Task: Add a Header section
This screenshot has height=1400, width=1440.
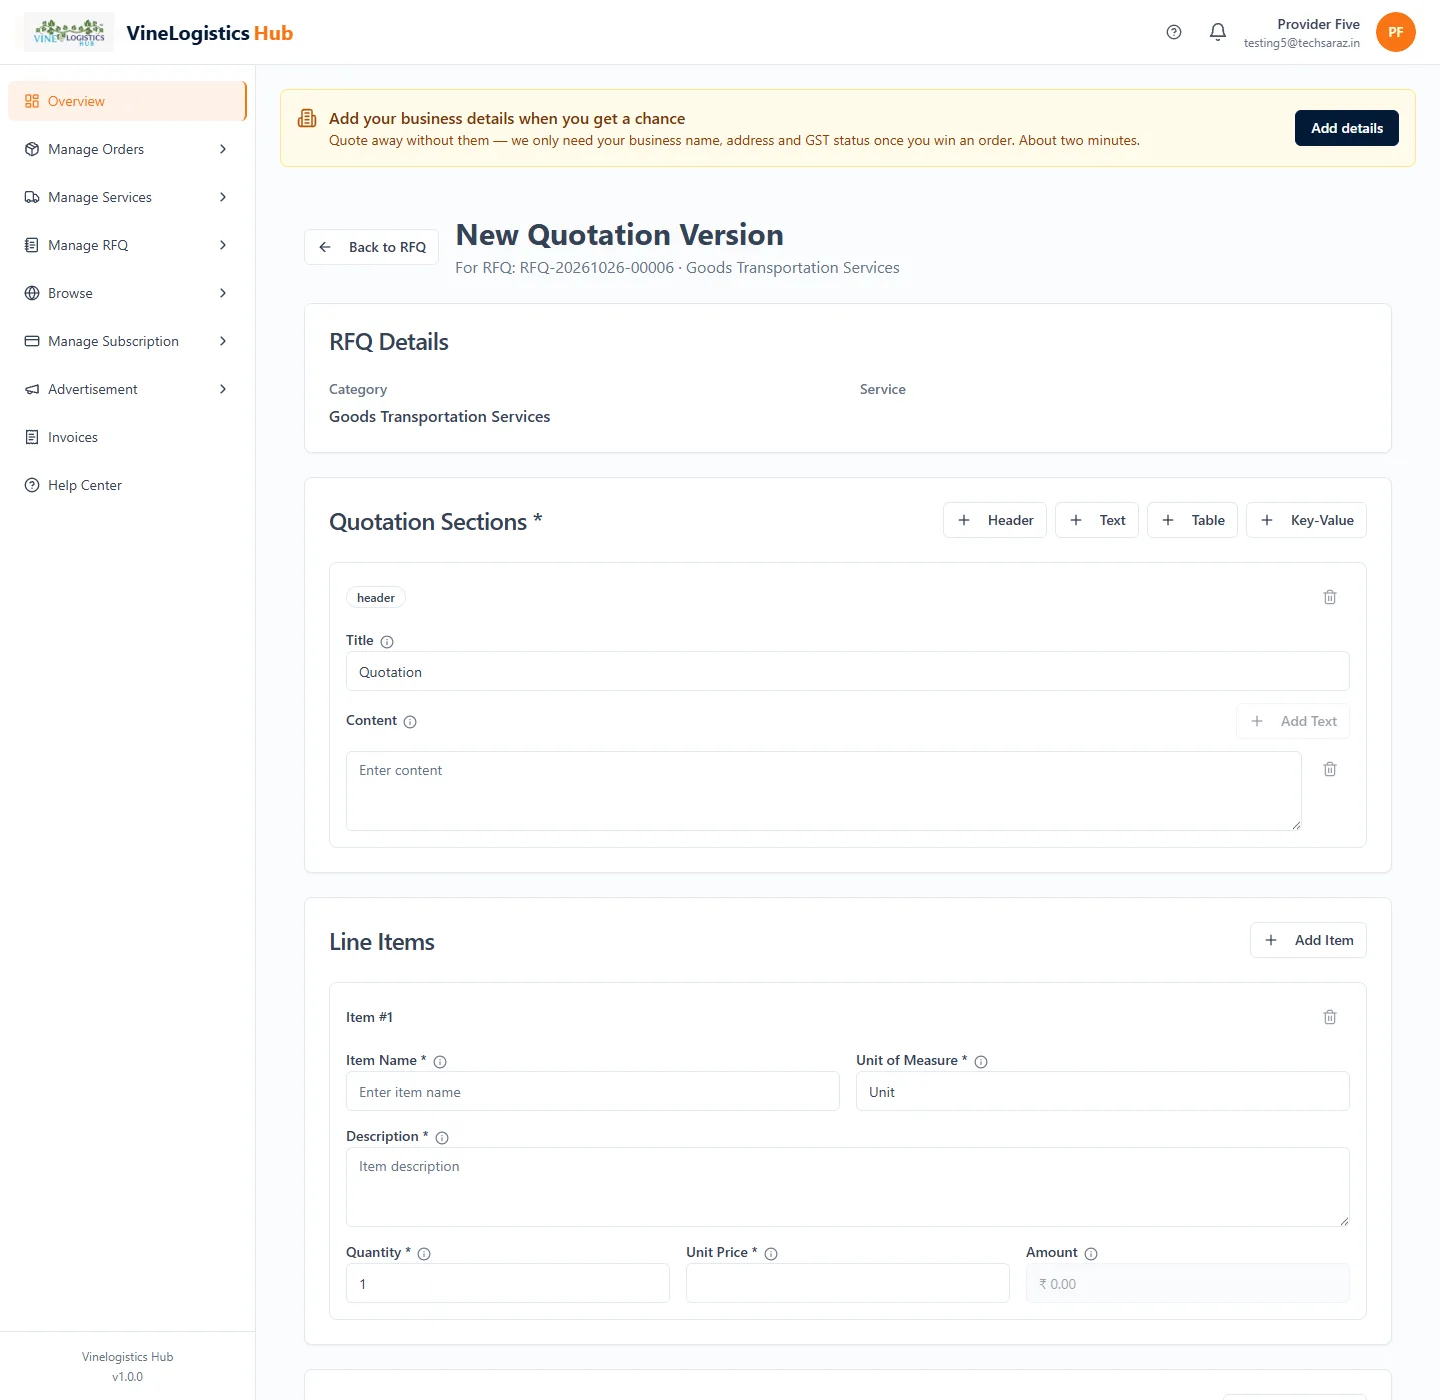Action: [995, 520]
